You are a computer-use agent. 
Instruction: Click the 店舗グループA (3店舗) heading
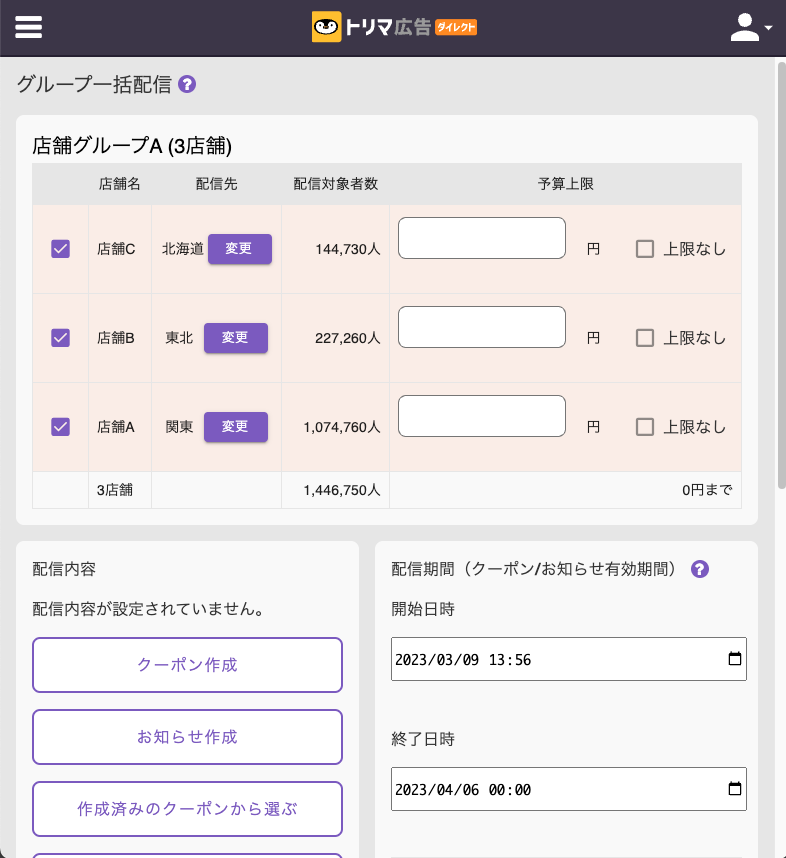pos(132,146)
